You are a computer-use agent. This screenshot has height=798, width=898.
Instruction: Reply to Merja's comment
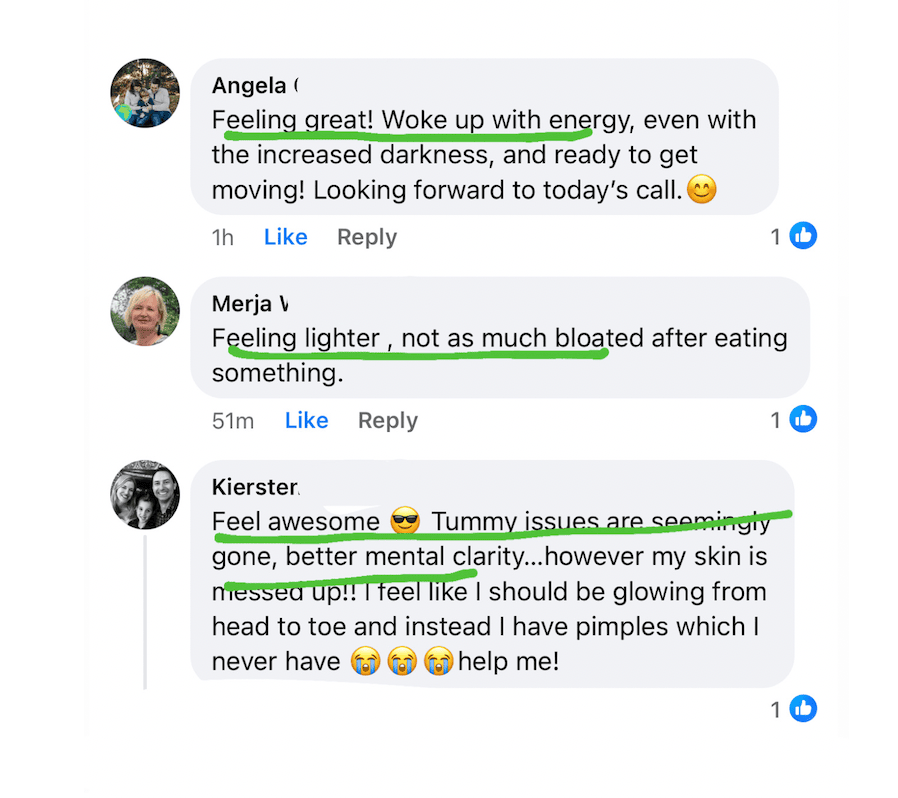click(x=388, y=421)
